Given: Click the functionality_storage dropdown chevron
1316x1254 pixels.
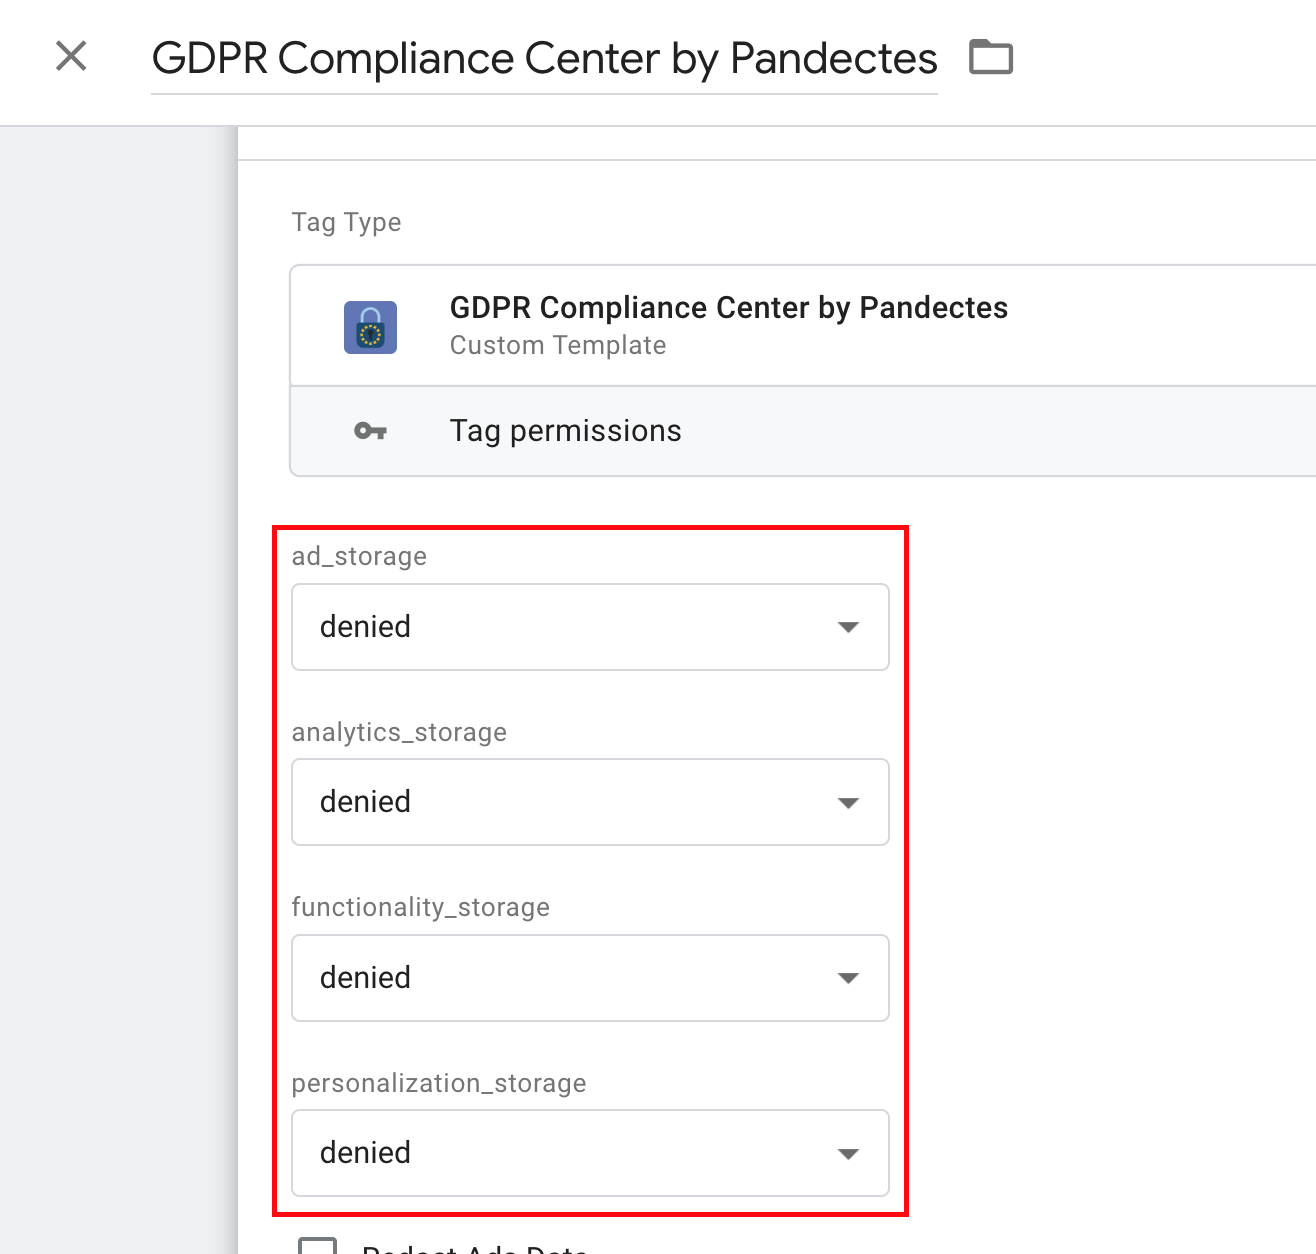Looking at the screenshot, I should pyautogui.click(x=848, y=978).
